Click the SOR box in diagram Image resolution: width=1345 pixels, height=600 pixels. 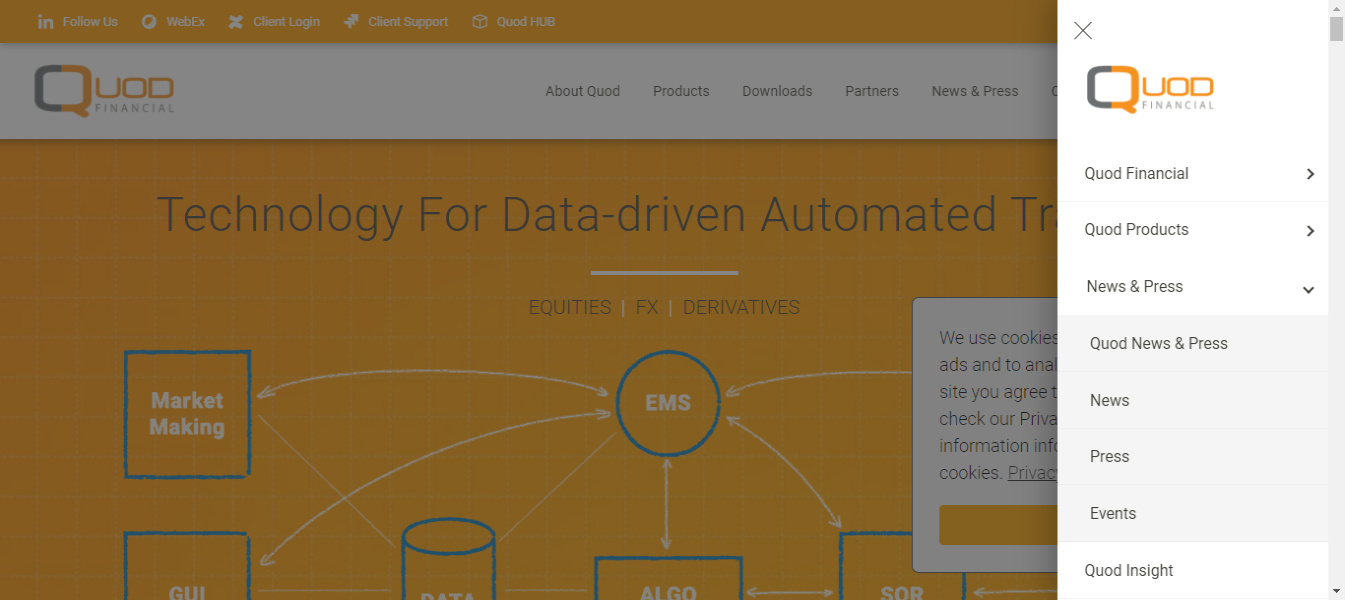coord(902,567)
